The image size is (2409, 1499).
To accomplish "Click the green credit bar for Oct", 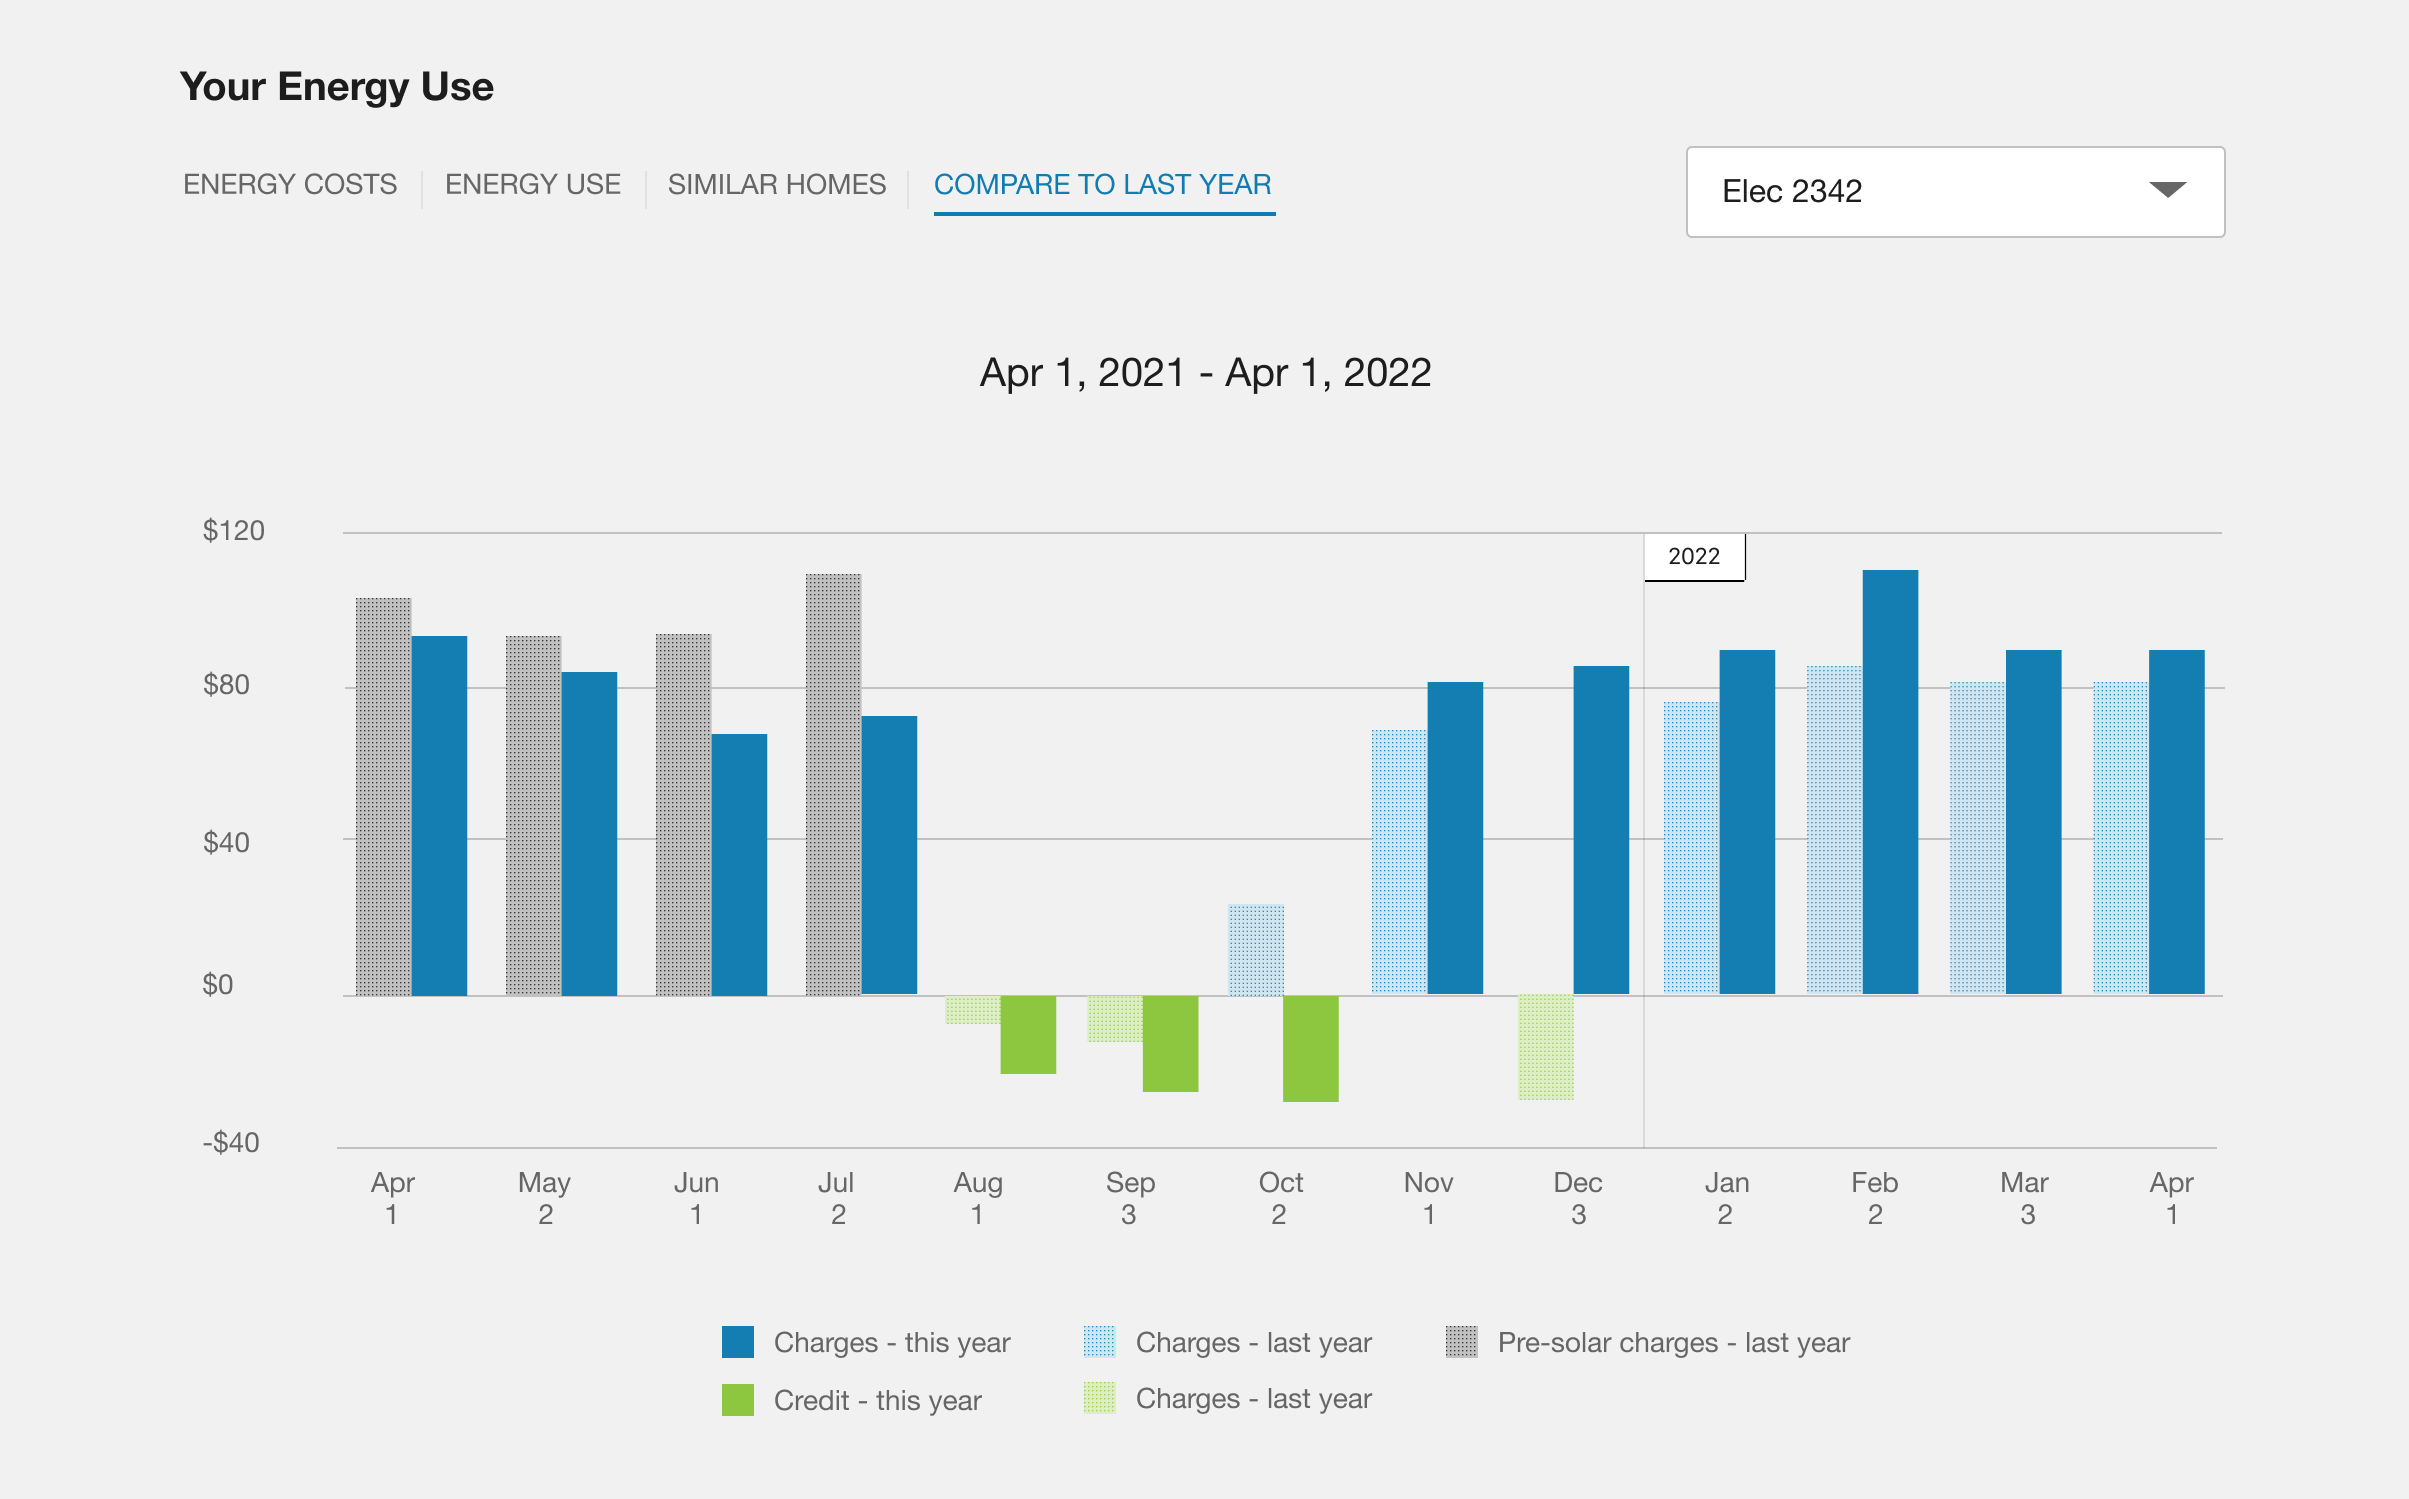I will (x=1310, y=1048).
